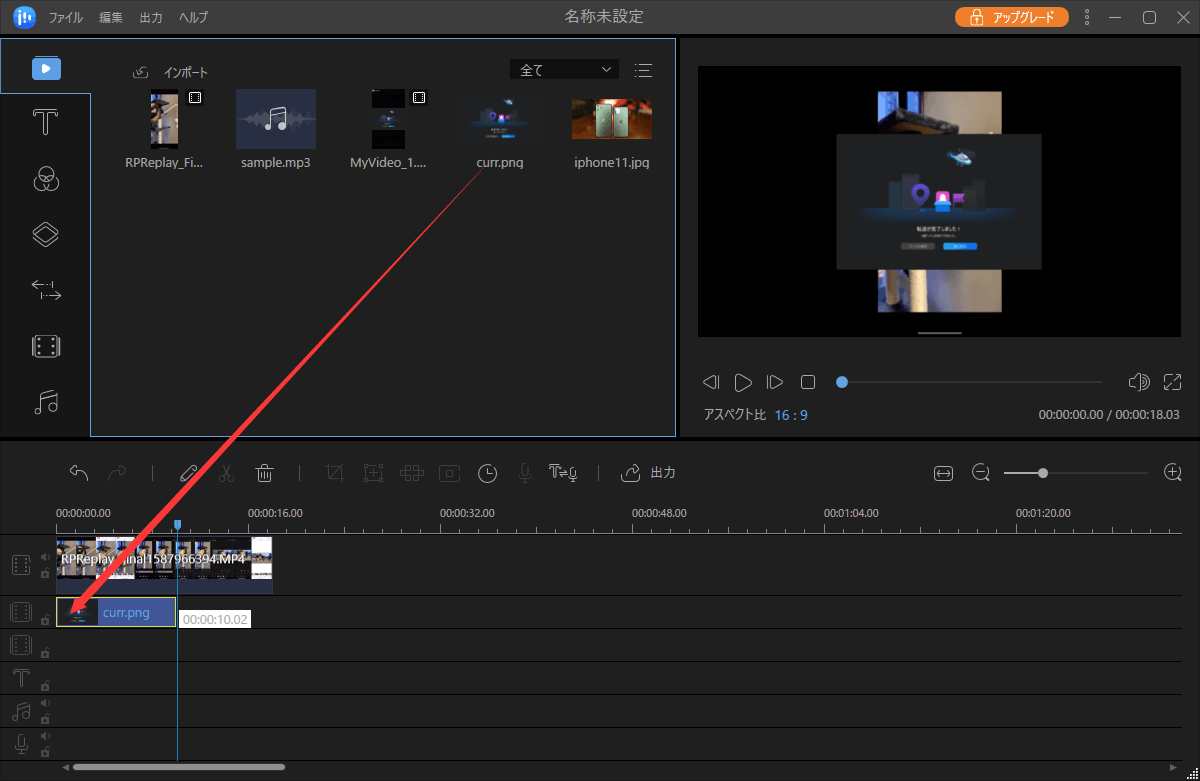Open the Overlays panel in the sidebar
This screenshot has width=1200, height=781.
coord(45,235)
